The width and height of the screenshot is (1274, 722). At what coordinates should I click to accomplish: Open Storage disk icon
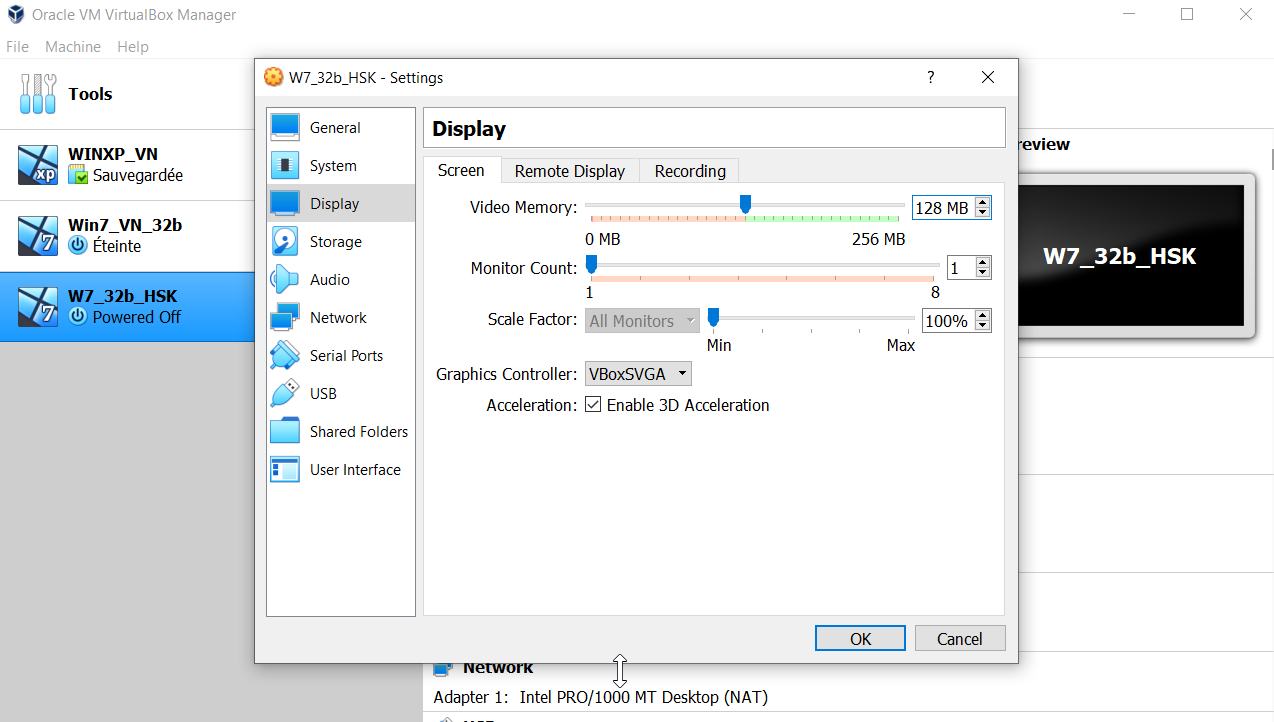pos(285,241)
